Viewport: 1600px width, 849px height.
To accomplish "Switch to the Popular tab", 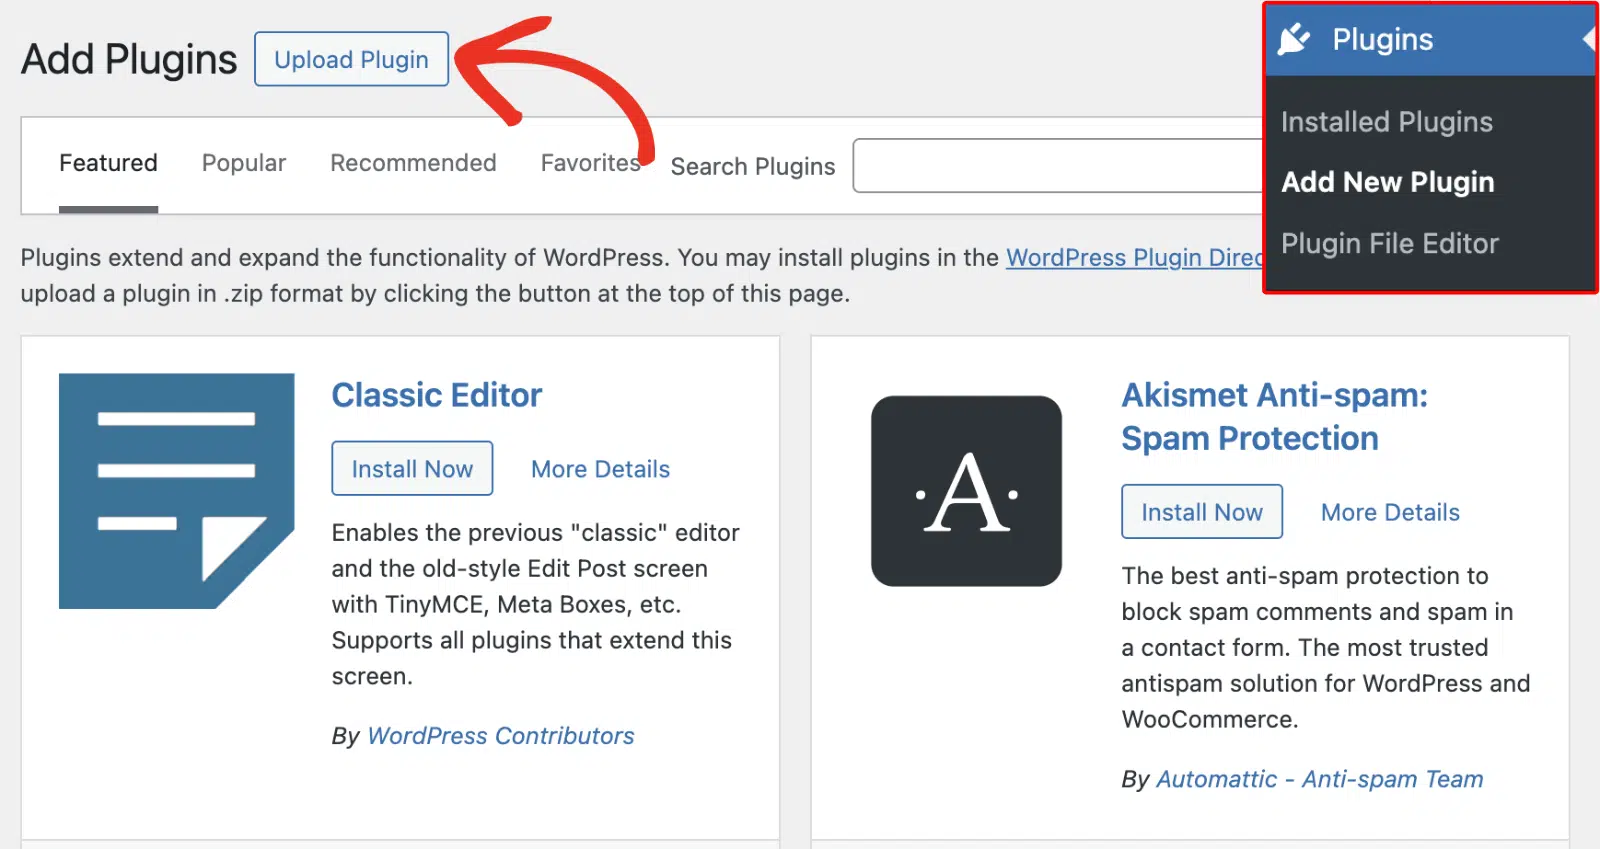I will click(x=244, y=163).
